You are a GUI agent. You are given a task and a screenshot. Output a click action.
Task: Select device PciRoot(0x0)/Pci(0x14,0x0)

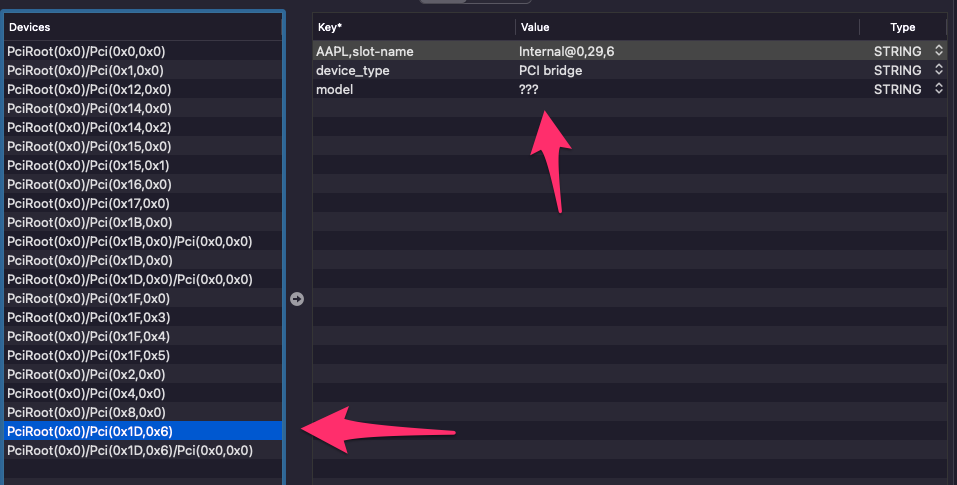click(x=143, y=108)
